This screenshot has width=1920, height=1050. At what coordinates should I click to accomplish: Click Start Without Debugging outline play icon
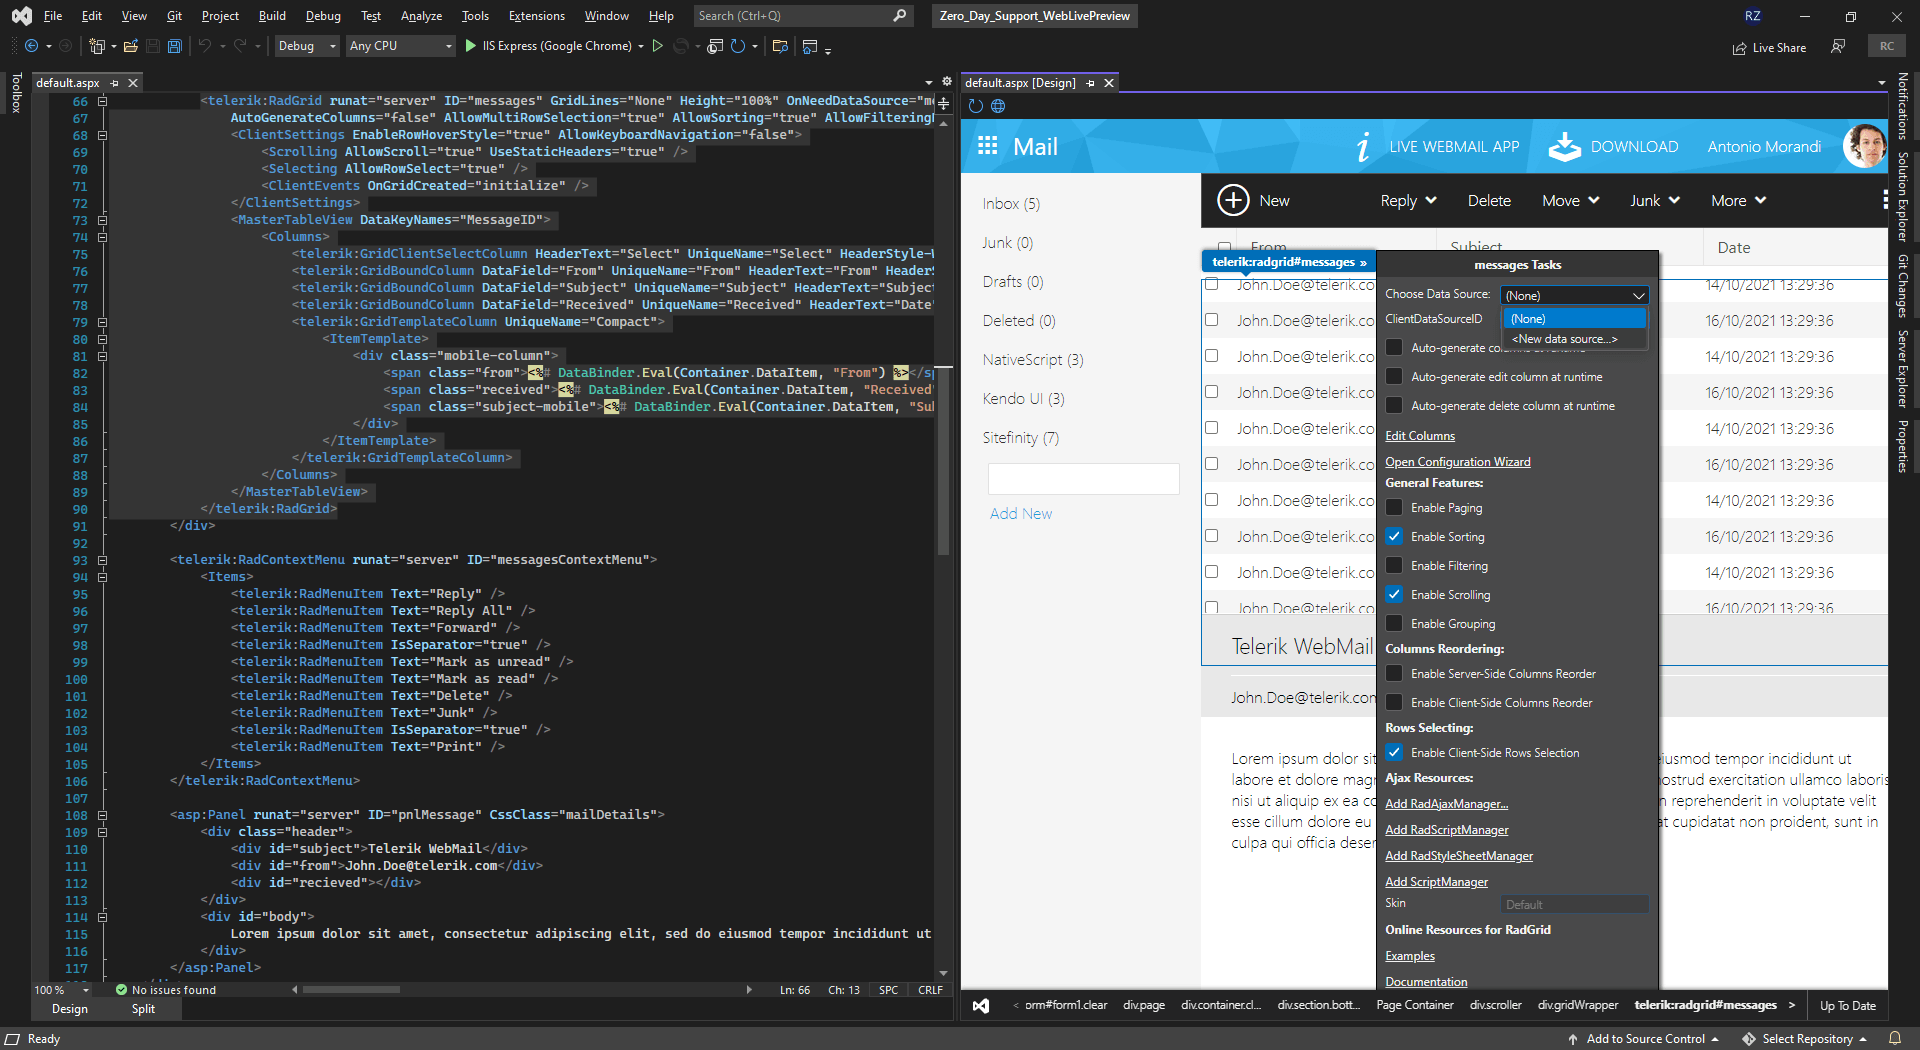click(657, 46)
